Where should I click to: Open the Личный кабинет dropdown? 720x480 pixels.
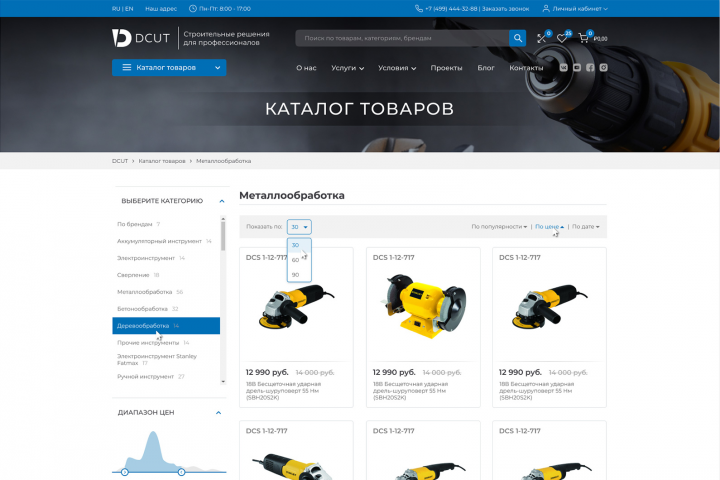pos(580,9)
